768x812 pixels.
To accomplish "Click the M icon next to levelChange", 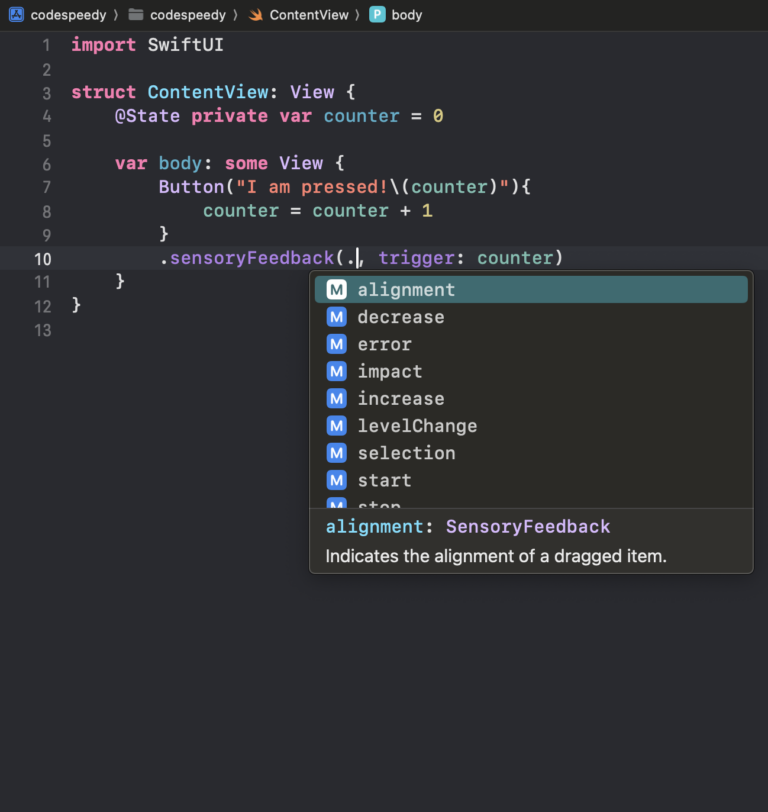I will pyautogui.click(x=337, y=426).
